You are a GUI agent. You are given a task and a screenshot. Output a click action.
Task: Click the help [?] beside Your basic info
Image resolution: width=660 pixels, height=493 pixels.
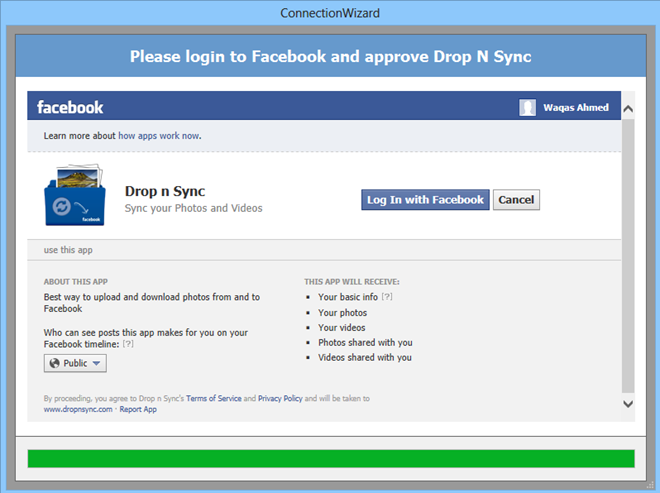[x=387, y=297]
